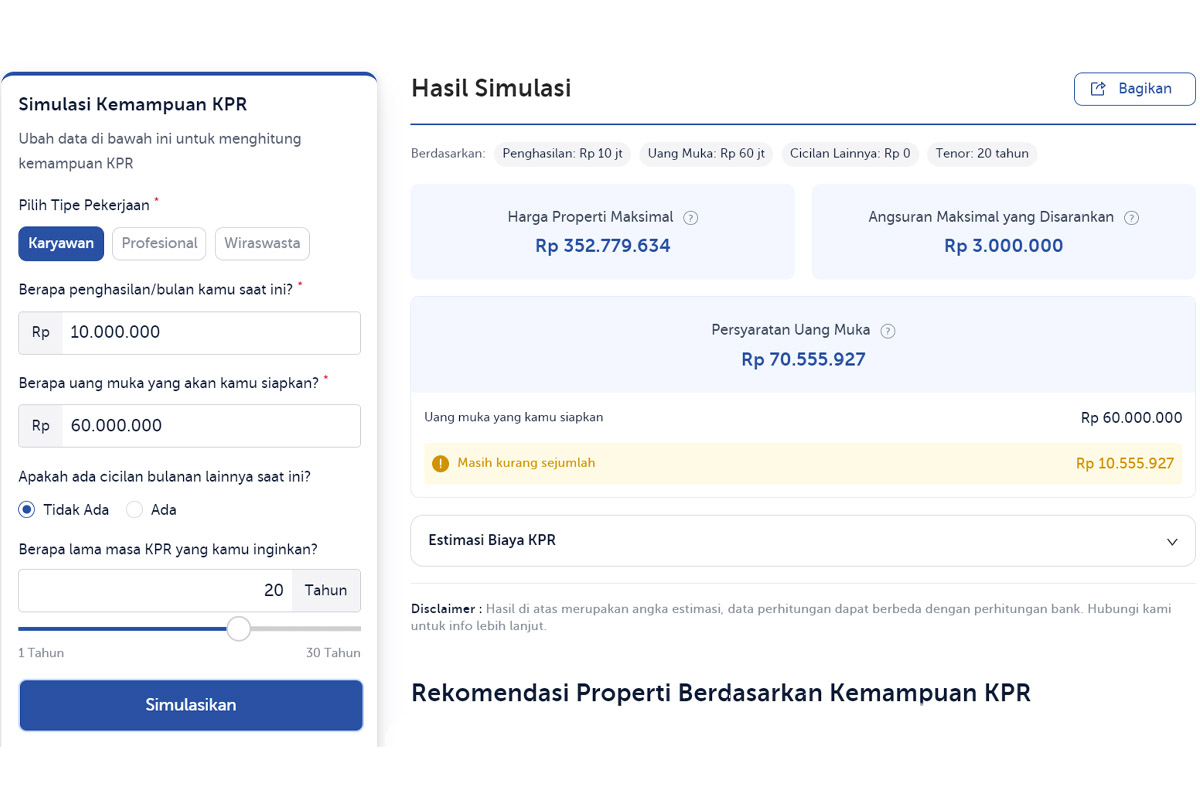The width and height of the screenshot is (1200, 800).
Task: Click the question mark near Persyaratan Uang Muka
Action: click(888, 330)
